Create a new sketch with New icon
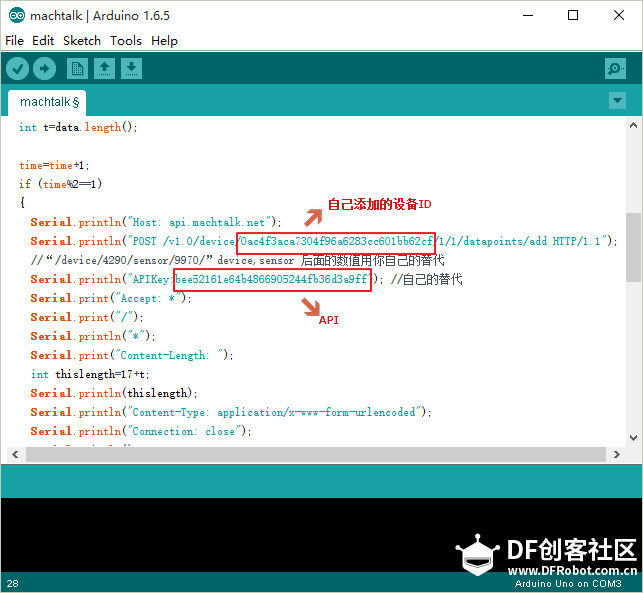643x593 pixels. coord(77,68)
